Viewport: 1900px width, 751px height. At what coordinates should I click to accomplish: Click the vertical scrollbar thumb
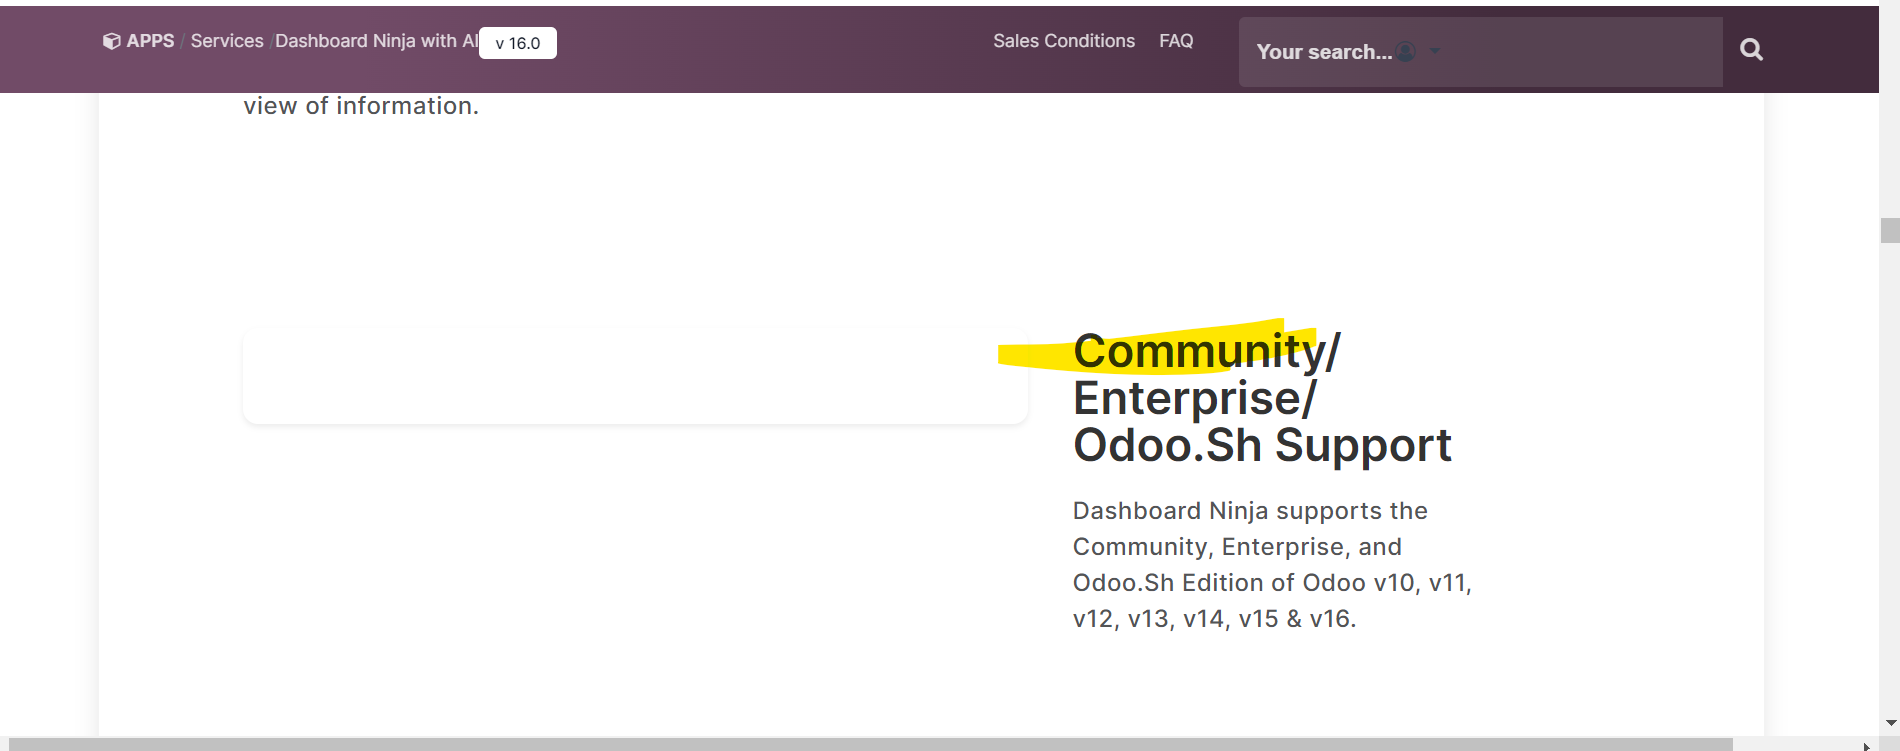tap(1890, 231)
